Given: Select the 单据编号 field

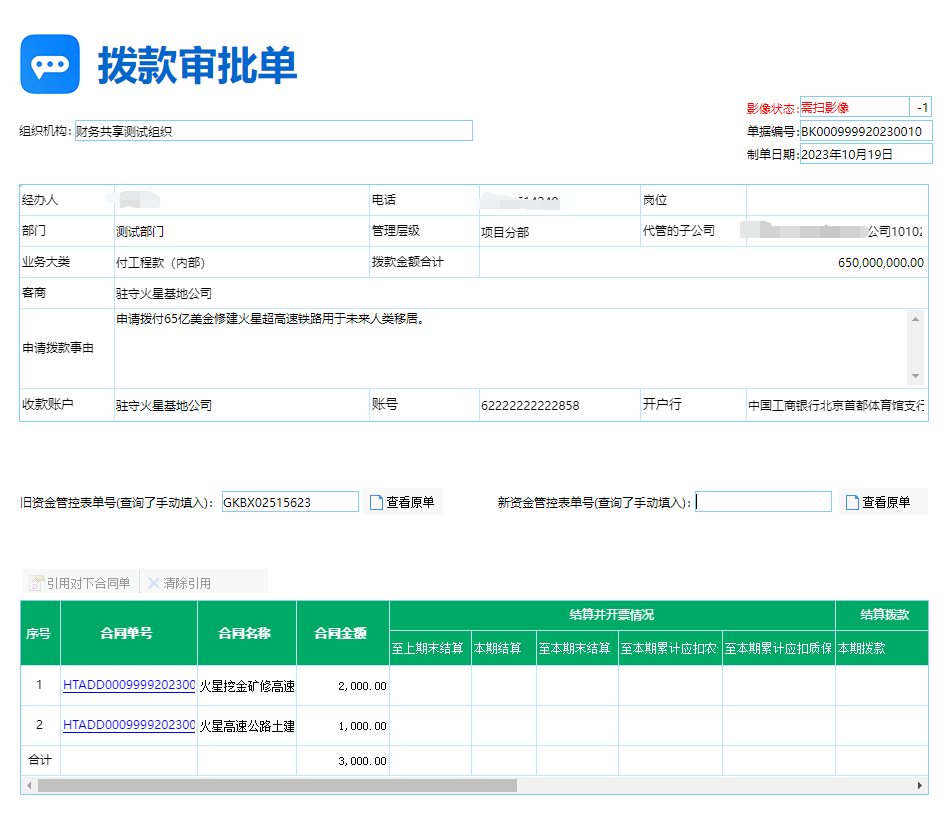Looking at the screenshot, I should point(865,131).
